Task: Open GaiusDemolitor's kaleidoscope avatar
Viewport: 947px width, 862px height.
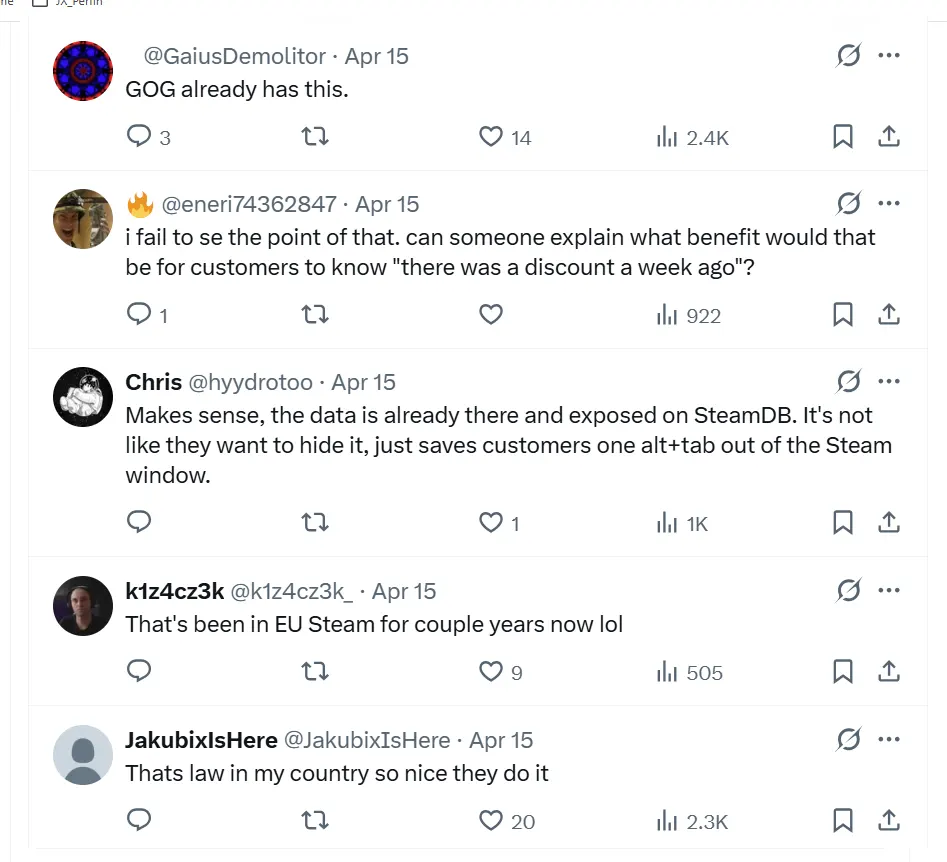Action: coord(83,71)
